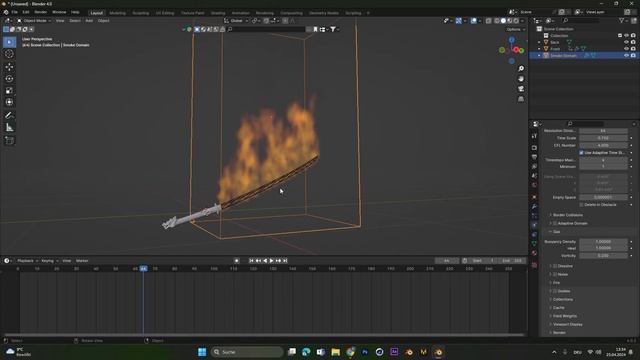The width and height of the screenshot is (640, 360).
Task: Toggle the camera view icon
Action: click(x=521, y=89)
